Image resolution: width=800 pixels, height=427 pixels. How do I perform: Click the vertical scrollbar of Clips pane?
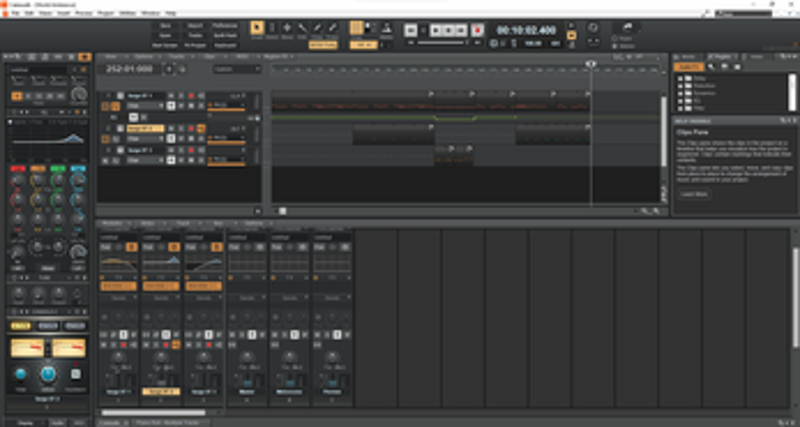pos(664,130)
